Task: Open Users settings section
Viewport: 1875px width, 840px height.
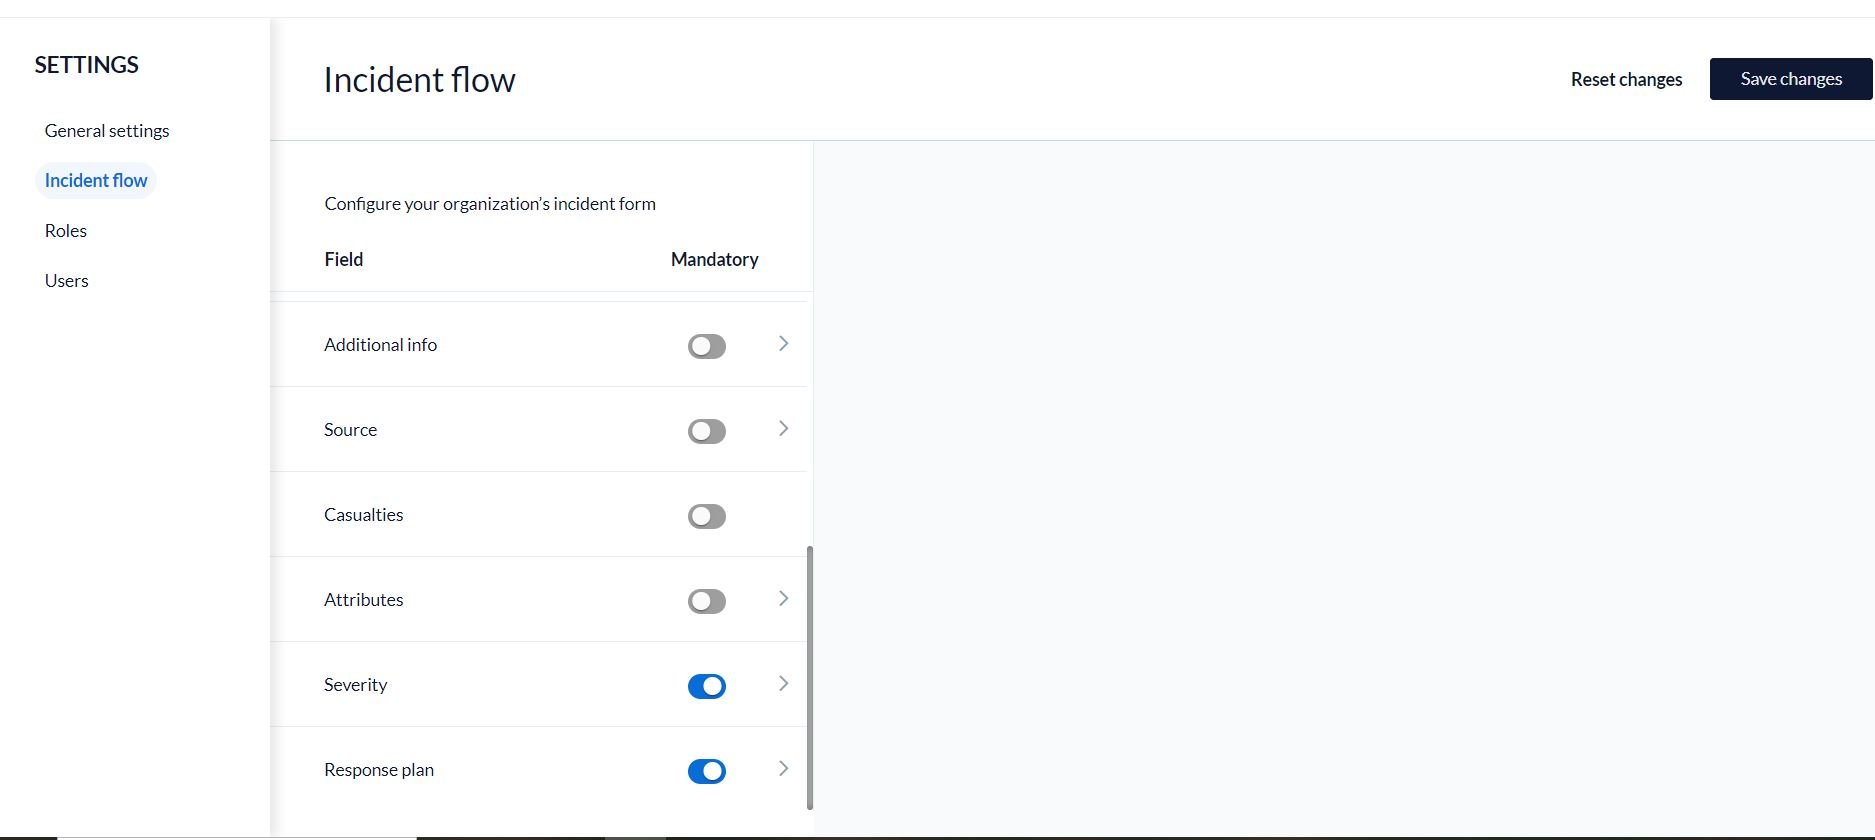Action: 67,281
